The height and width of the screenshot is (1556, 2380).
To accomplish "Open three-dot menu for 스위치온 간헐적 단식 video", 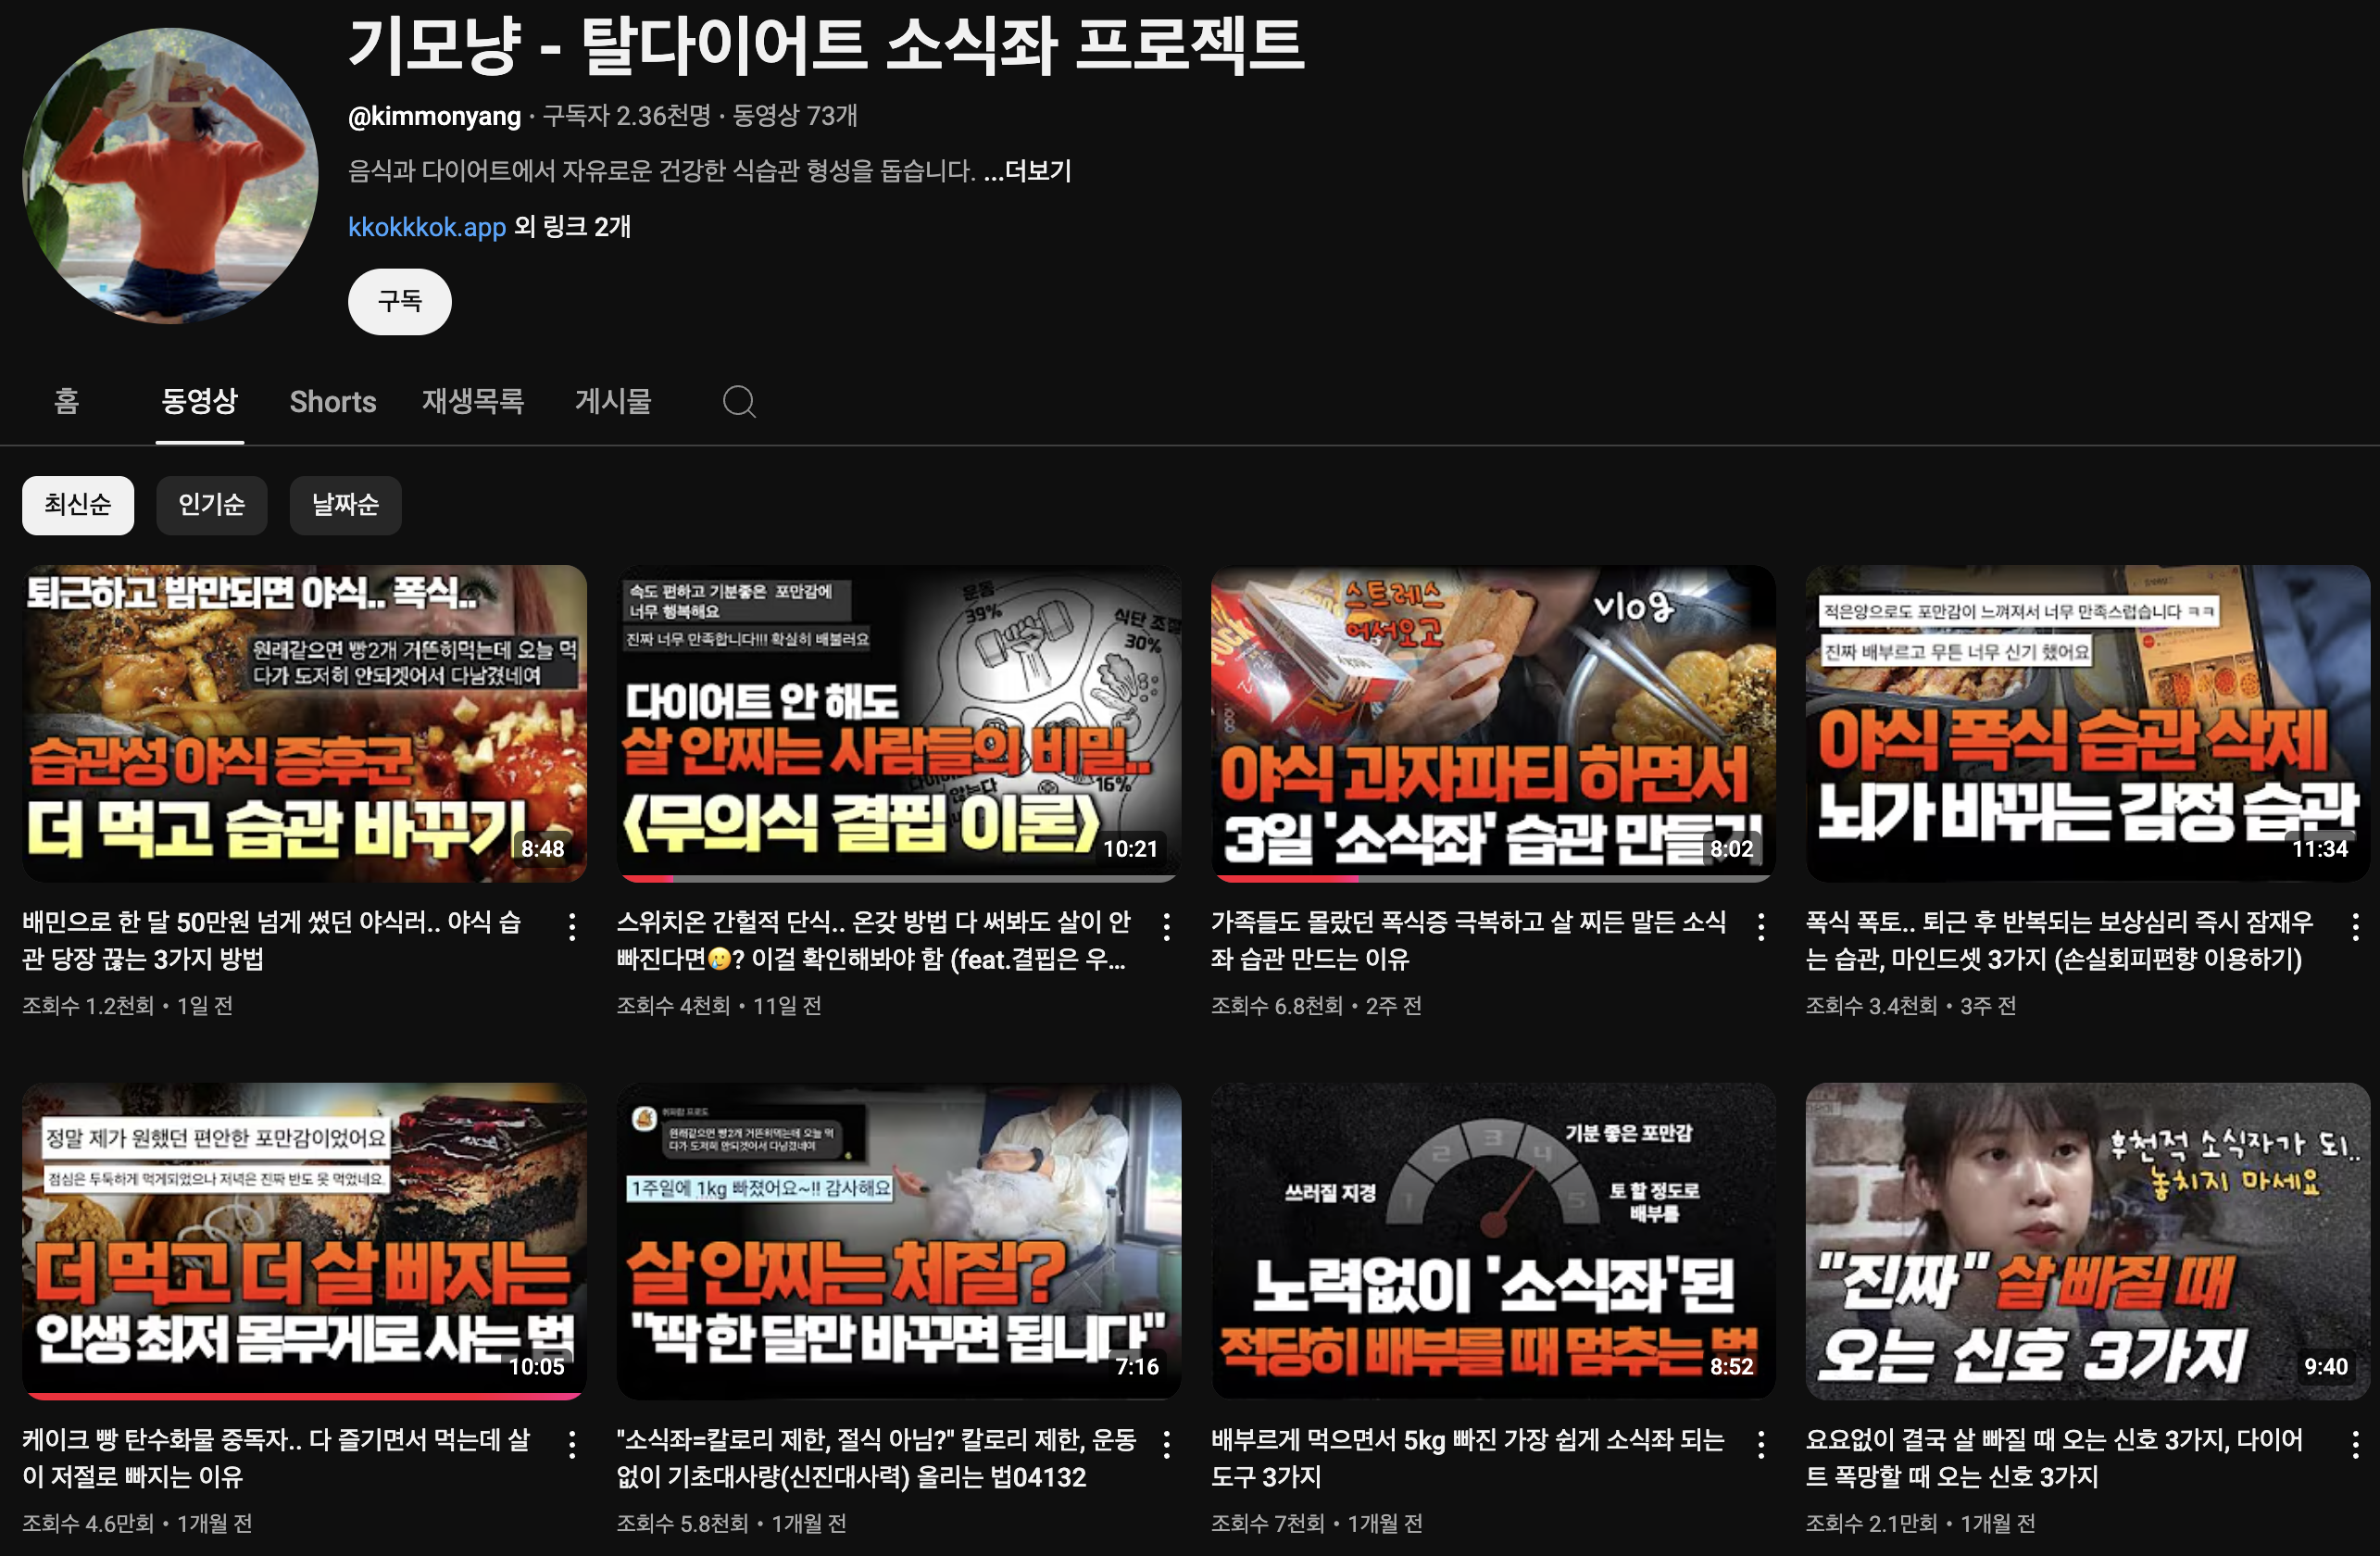I will point(1166,927).
